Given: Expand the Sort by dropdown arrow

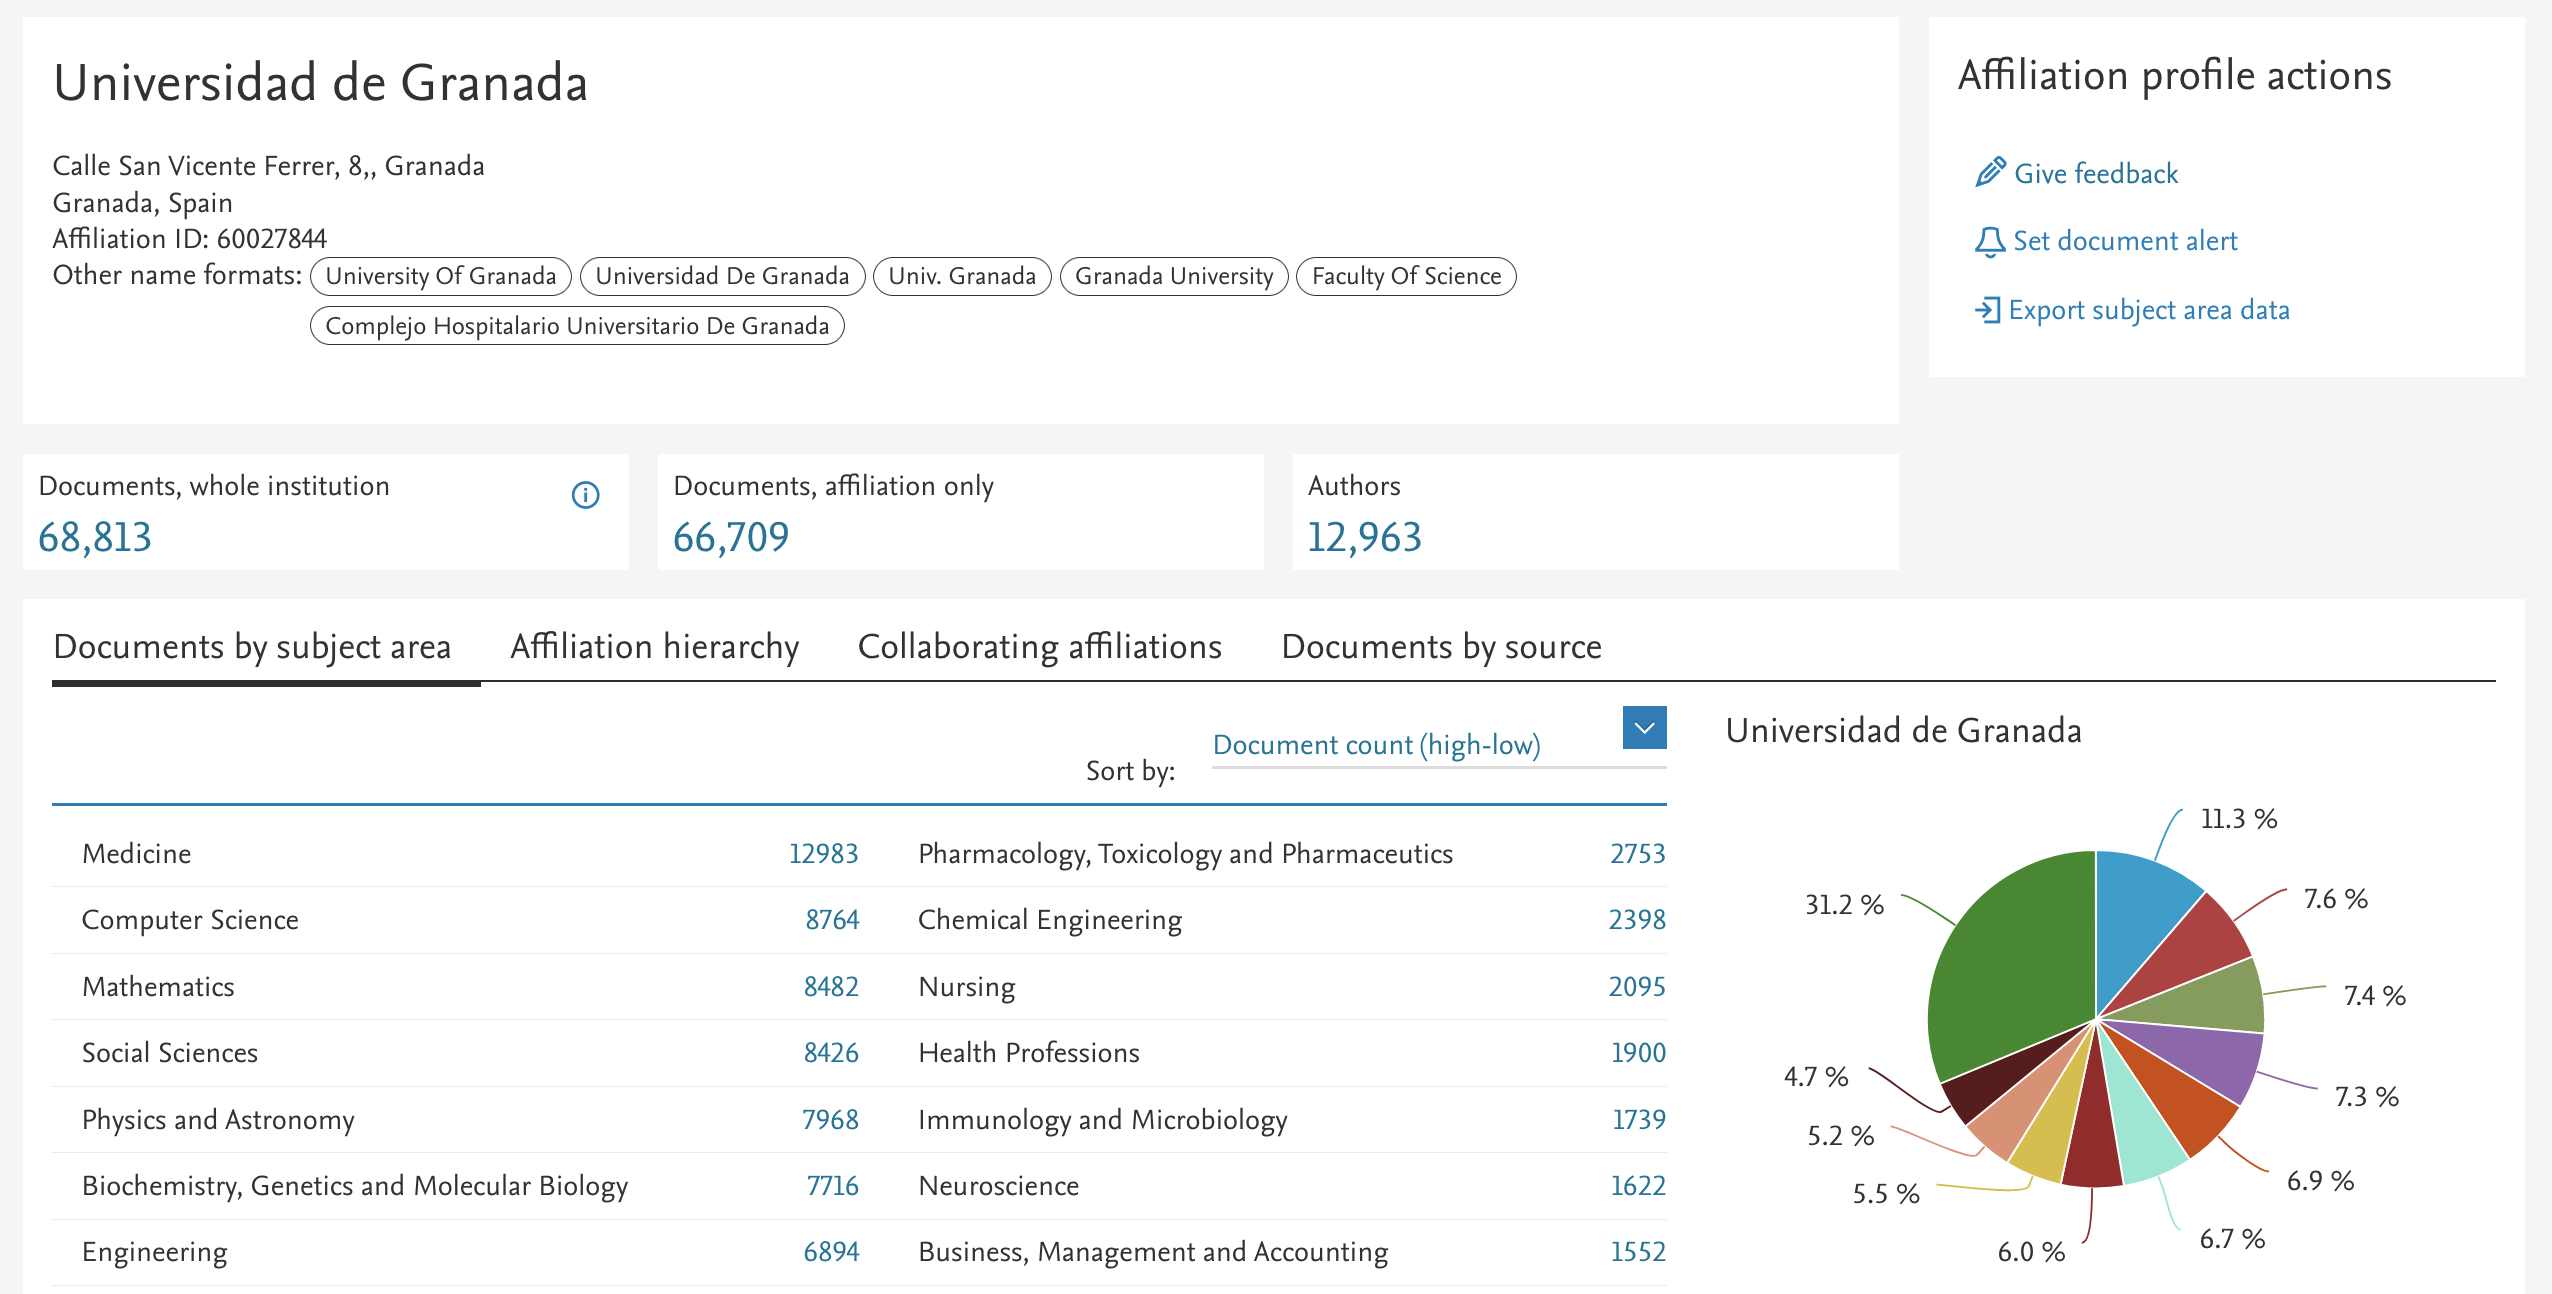Looking at the screenshot, I should (1644, 728).
